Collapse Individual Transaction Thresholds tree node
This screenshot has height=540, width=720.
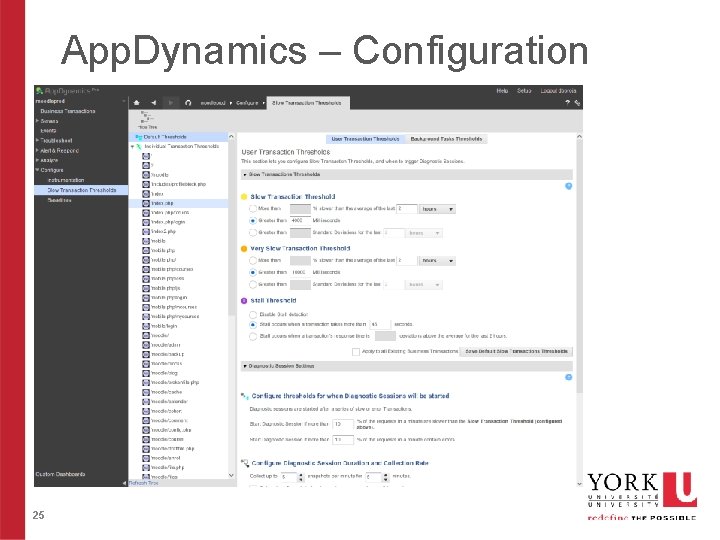pos(132,147)
